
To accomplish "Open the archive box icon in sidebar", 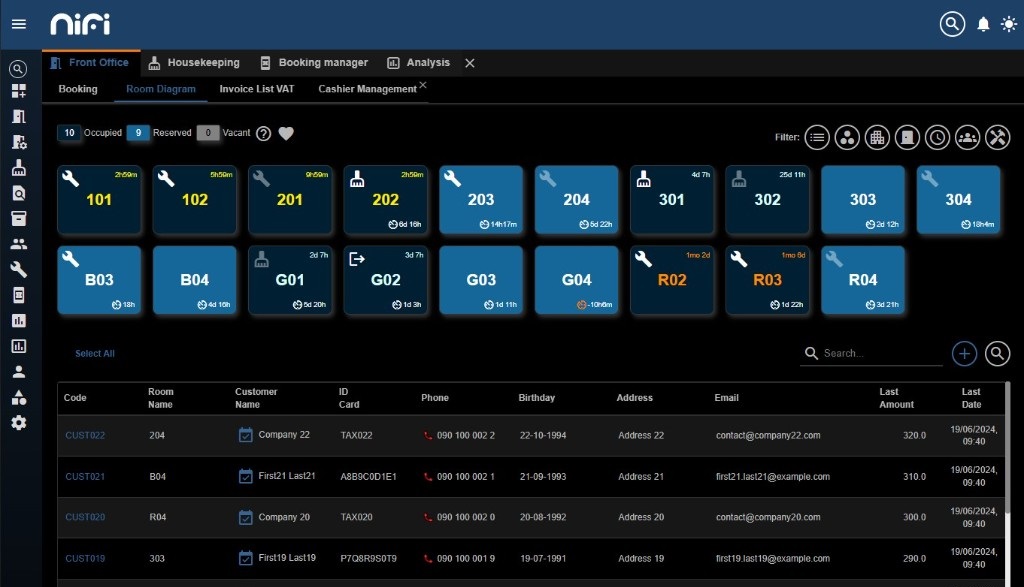I will (x=18, y=219).
